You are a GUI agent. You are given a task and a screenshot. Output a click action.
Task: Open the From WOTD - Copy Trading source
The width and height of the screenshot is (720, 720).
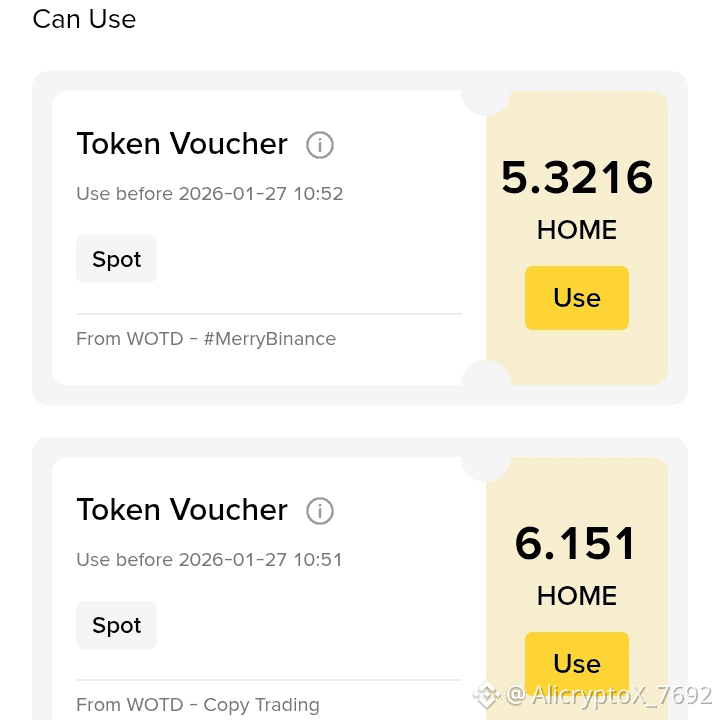[198, 705]
